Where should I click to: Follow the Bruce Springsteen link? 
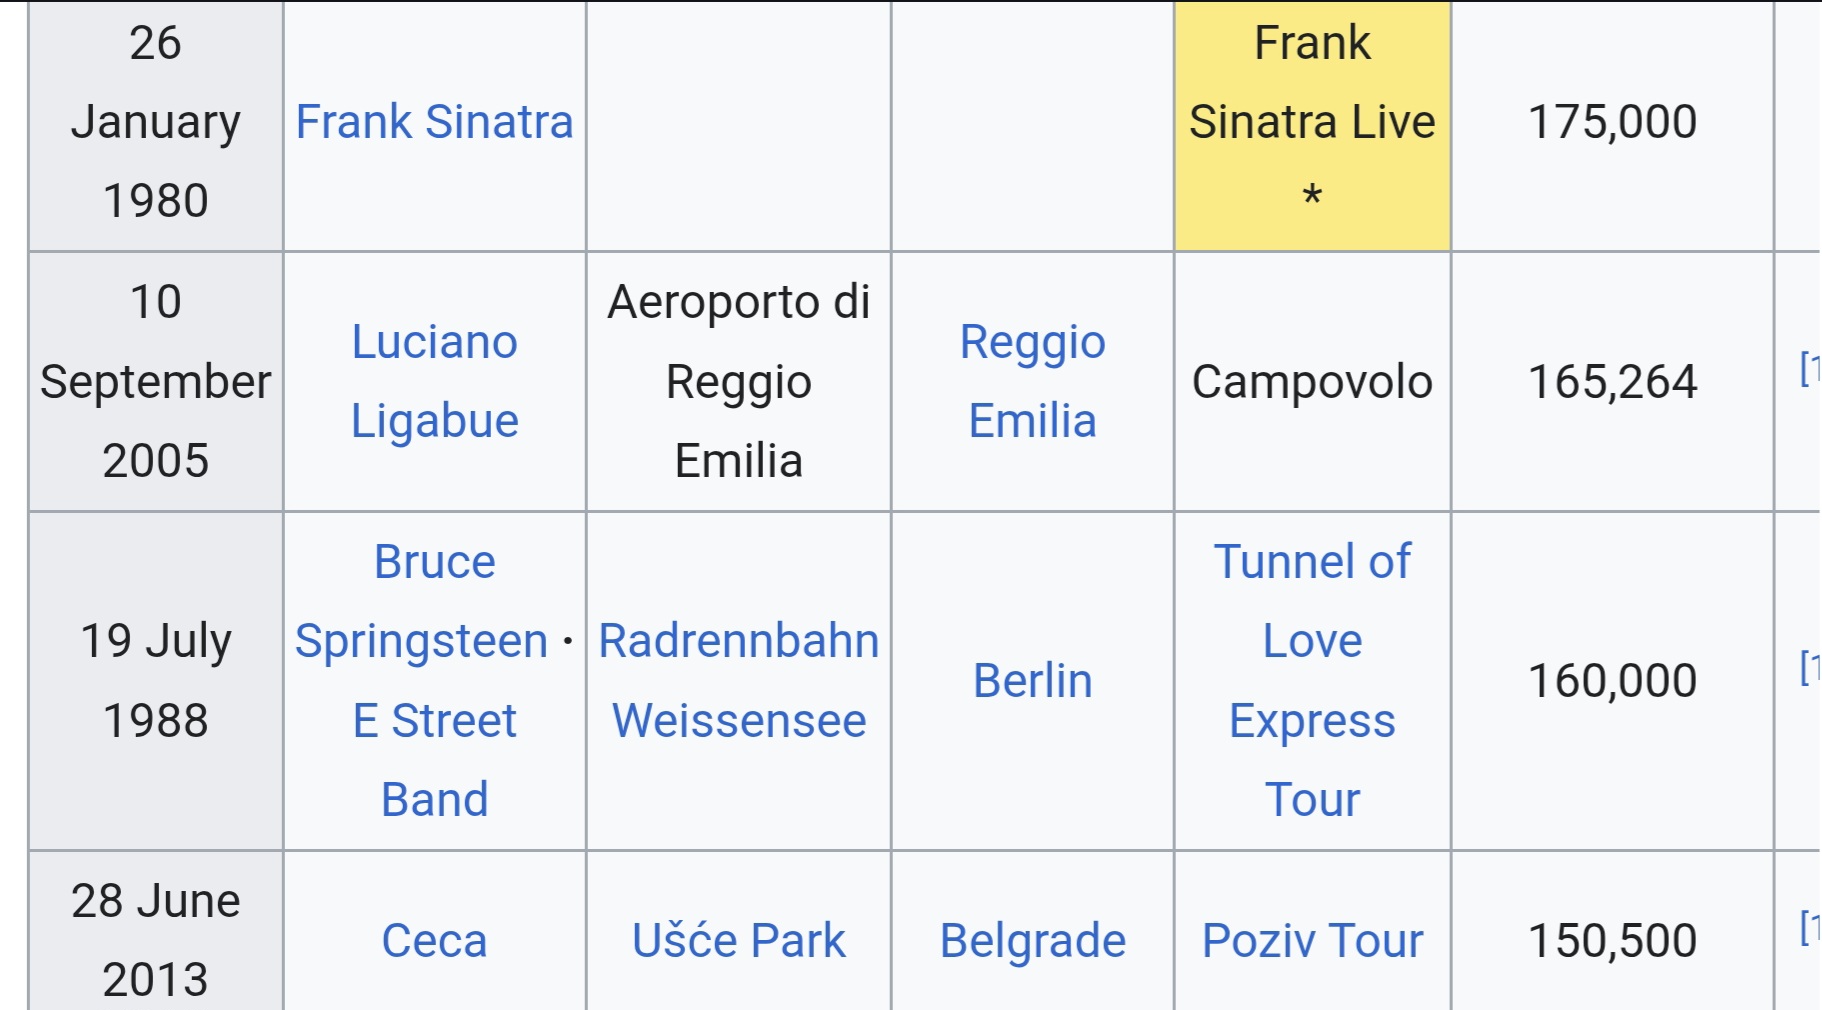[421, 601]
